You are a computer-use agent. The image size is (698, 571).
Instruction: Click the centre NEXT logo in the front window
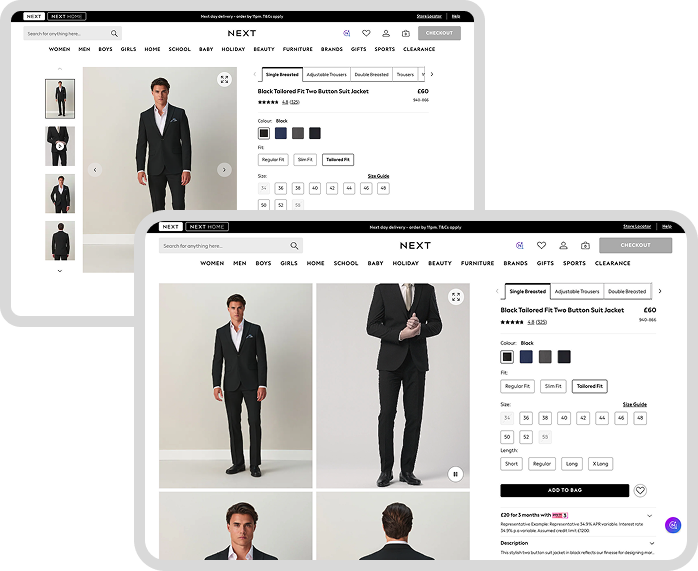[415, 246]
